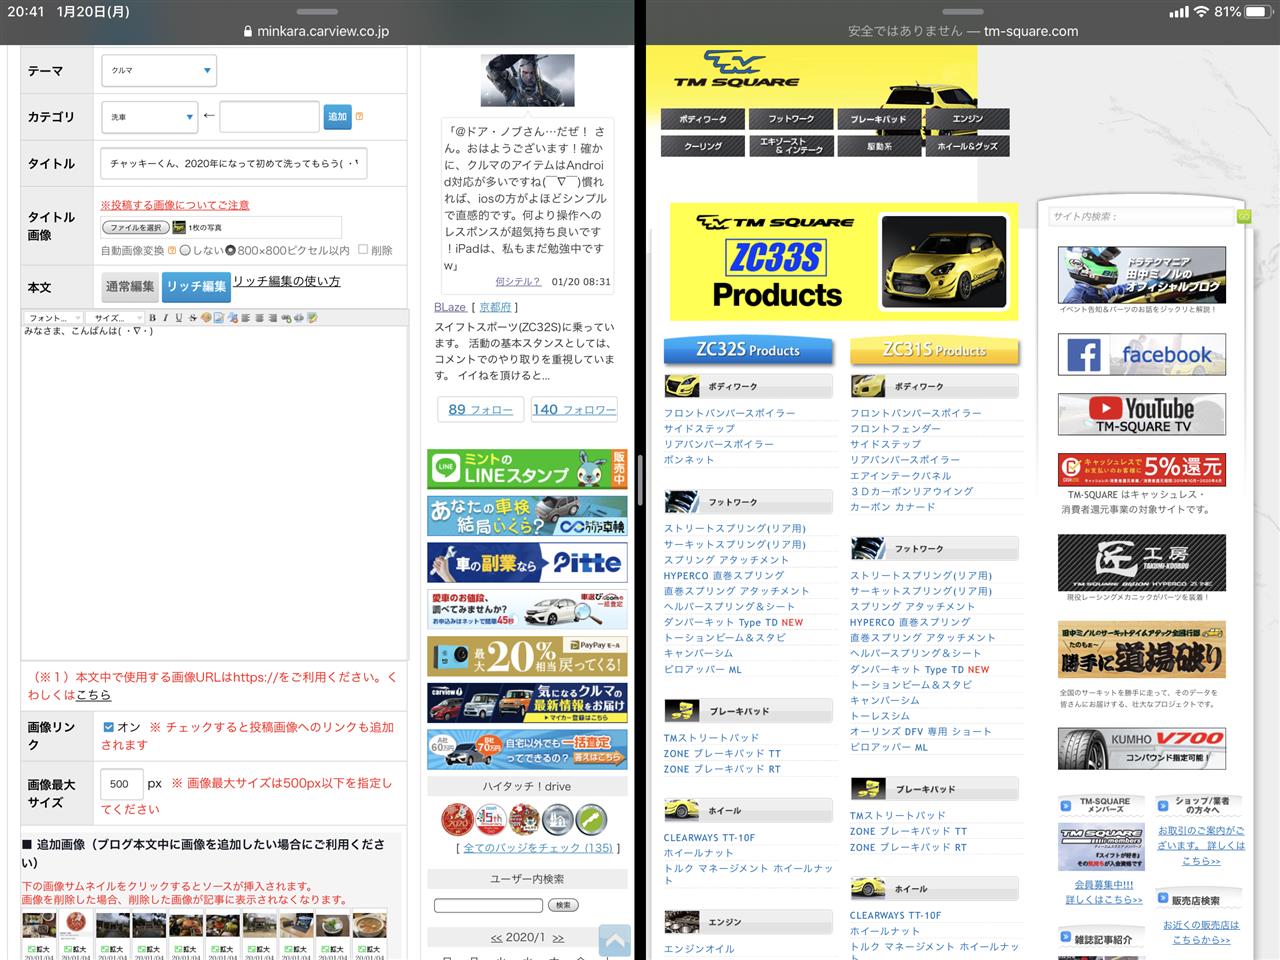Click the 15th anniversary badge

490,820
